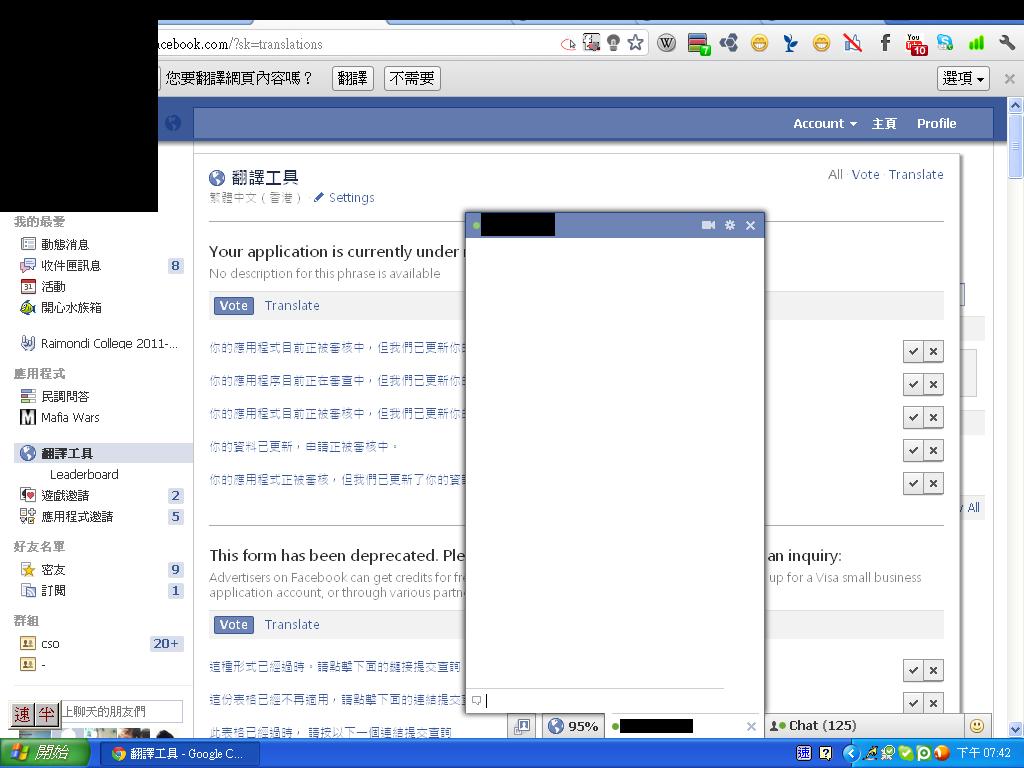The height and width of the screenshot is (768, 1024).
Task: Click Windows 開始 Start button
Action: coord(44,753)
